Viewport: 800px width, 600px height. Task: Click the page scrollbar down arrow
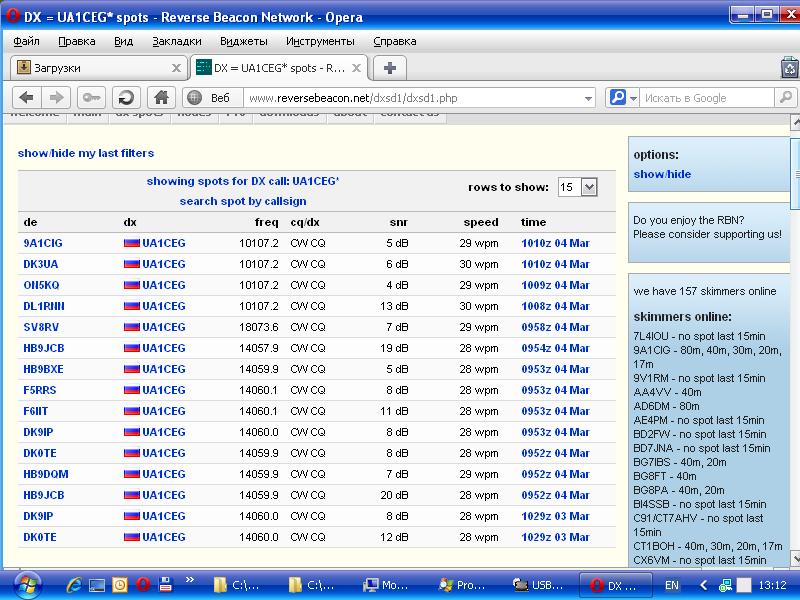pyautogui.click(x=795, y=557)
